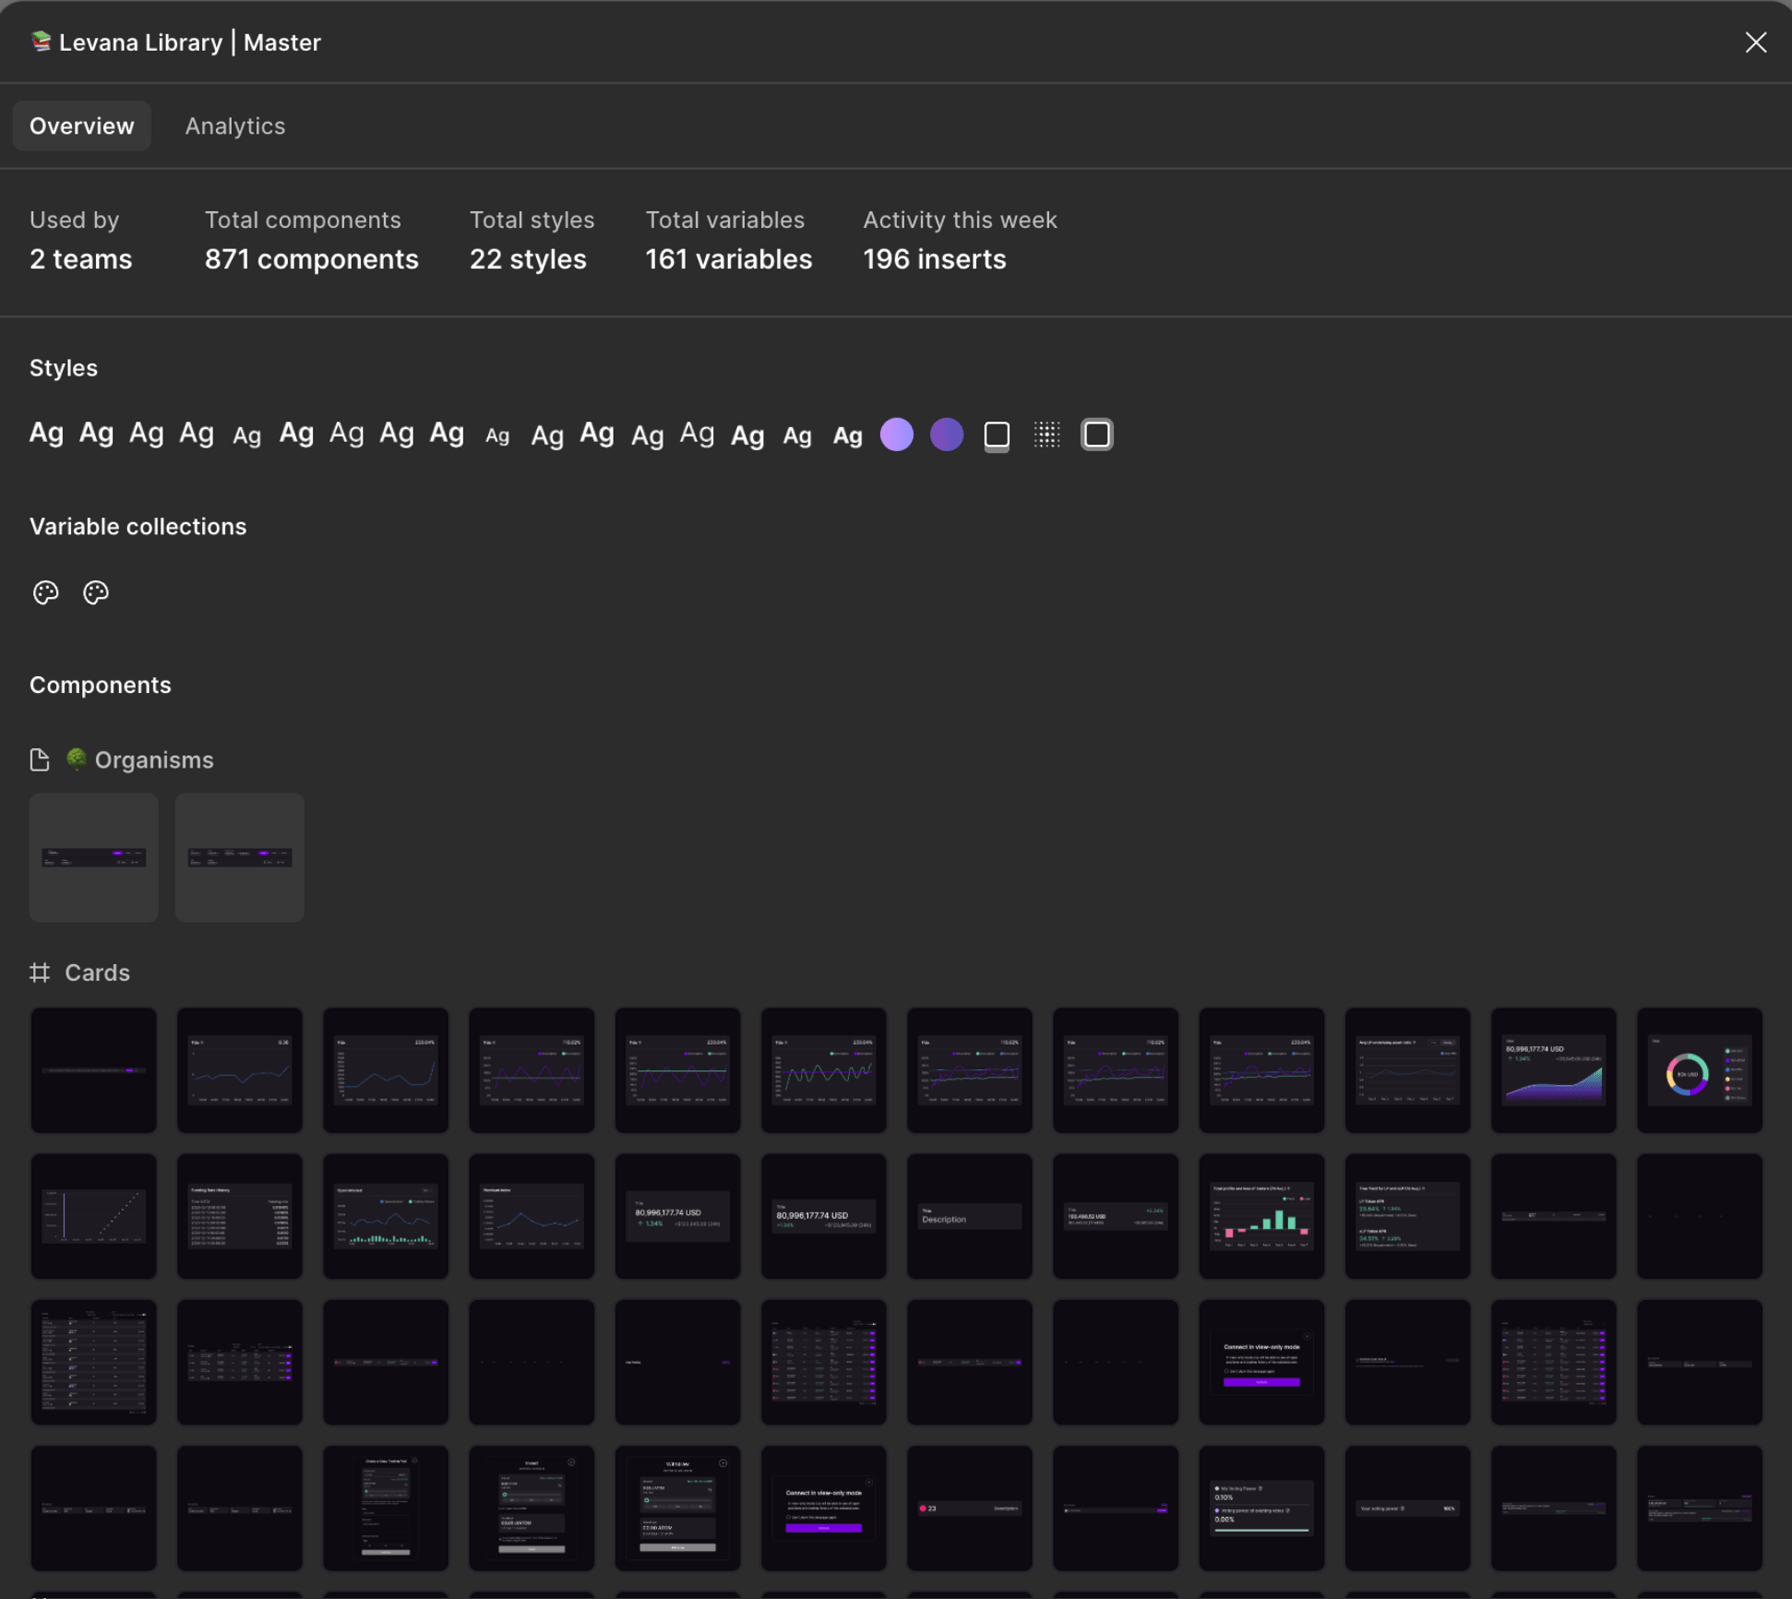Viewport: 1792px width, 1599px height.
Task: Click the first Ag text style
Action: pos(46,433)
